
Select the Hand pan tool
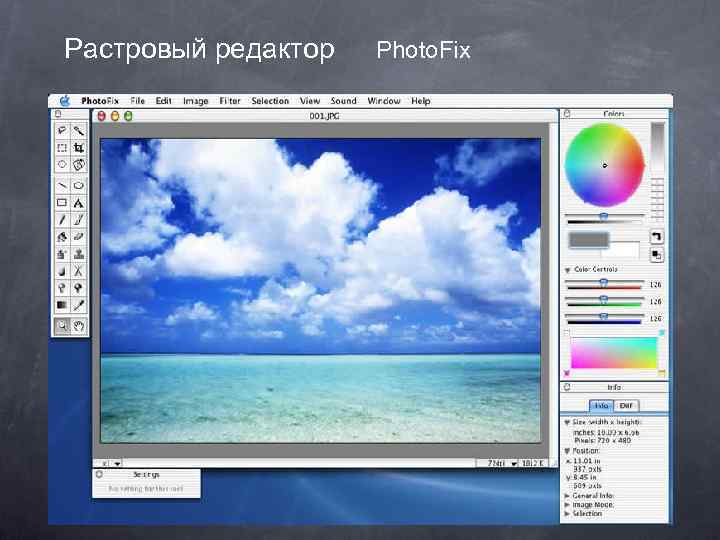coord(79,326)
